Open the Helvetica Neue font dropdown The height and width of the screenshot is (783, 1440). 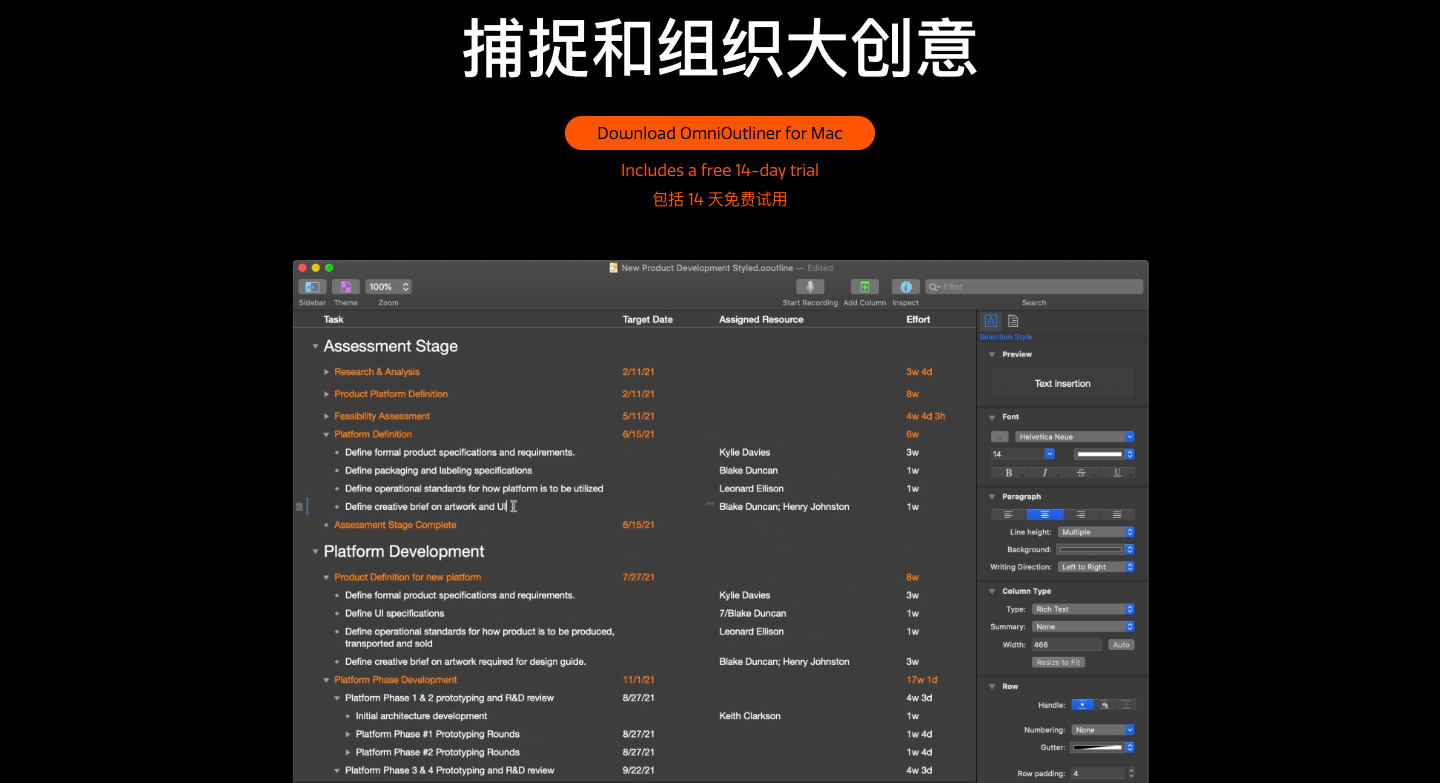point(1074,437)
